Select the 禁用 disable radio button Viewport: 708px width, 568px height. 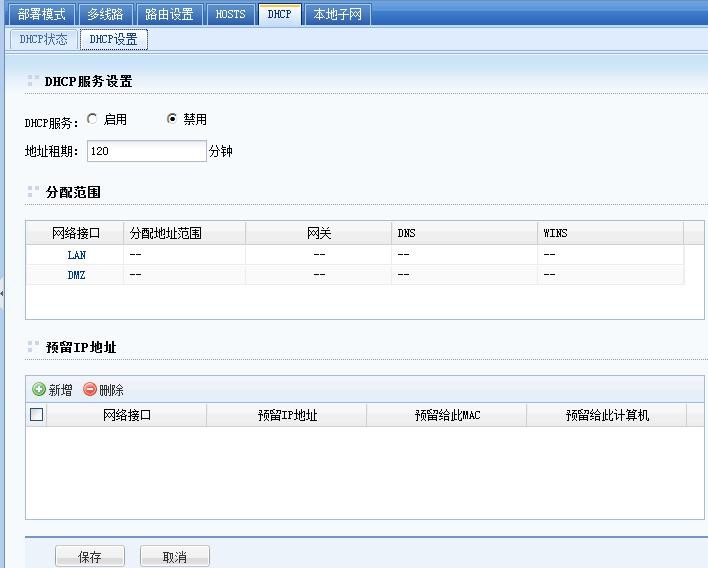[172, 119]
